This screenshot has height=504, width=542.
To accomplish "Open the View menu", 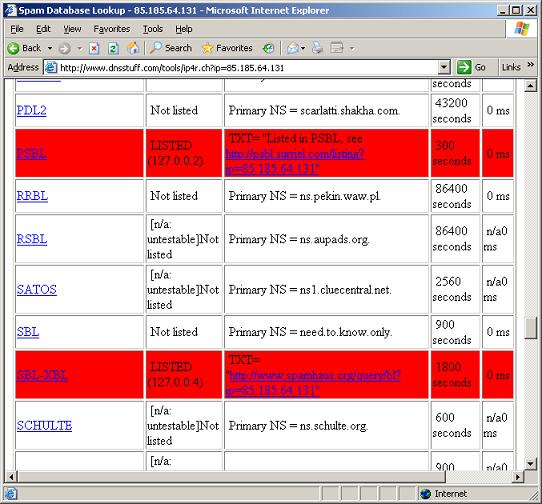I will (72, 29).
